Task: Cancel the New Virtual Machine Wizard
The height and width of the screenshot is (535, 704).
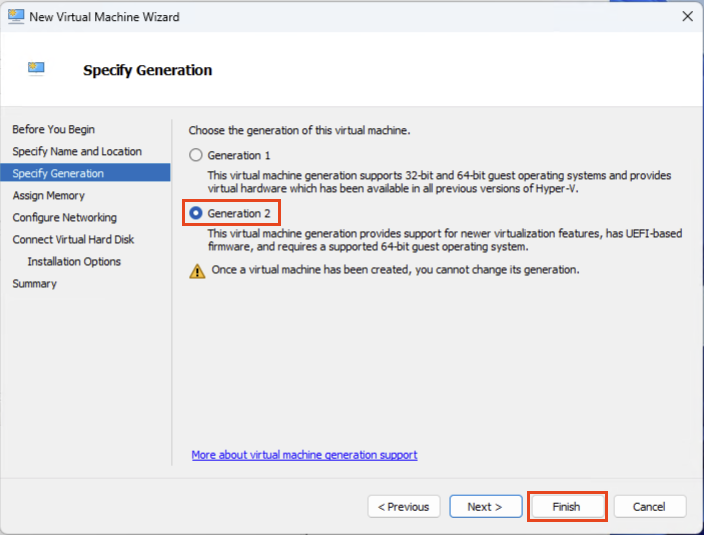Action: click(650, 507)
